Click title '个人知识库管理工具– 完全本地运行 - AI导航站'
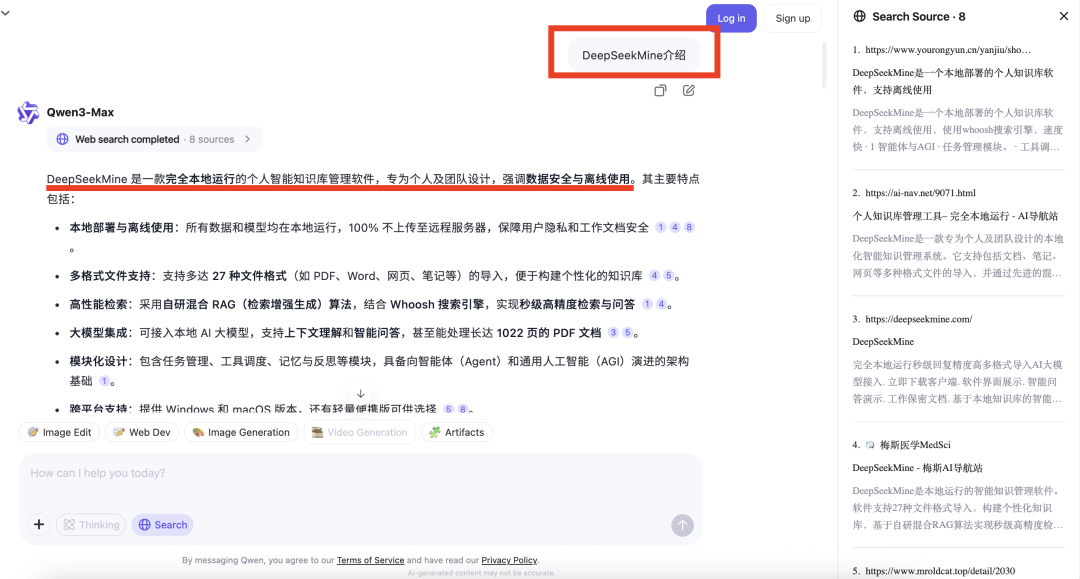Image resolution: width=1080 pixels, height=579 pixels. [x=955, y=215]
